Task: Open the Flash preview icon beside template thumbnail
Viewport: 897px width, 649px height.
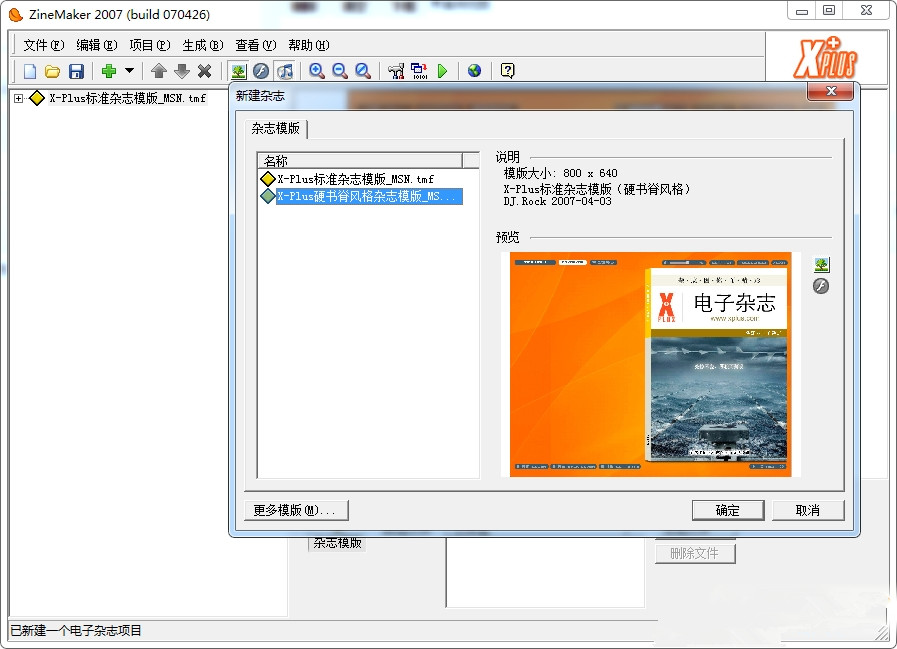Action: pyautogui.click(x=821, y=288)
